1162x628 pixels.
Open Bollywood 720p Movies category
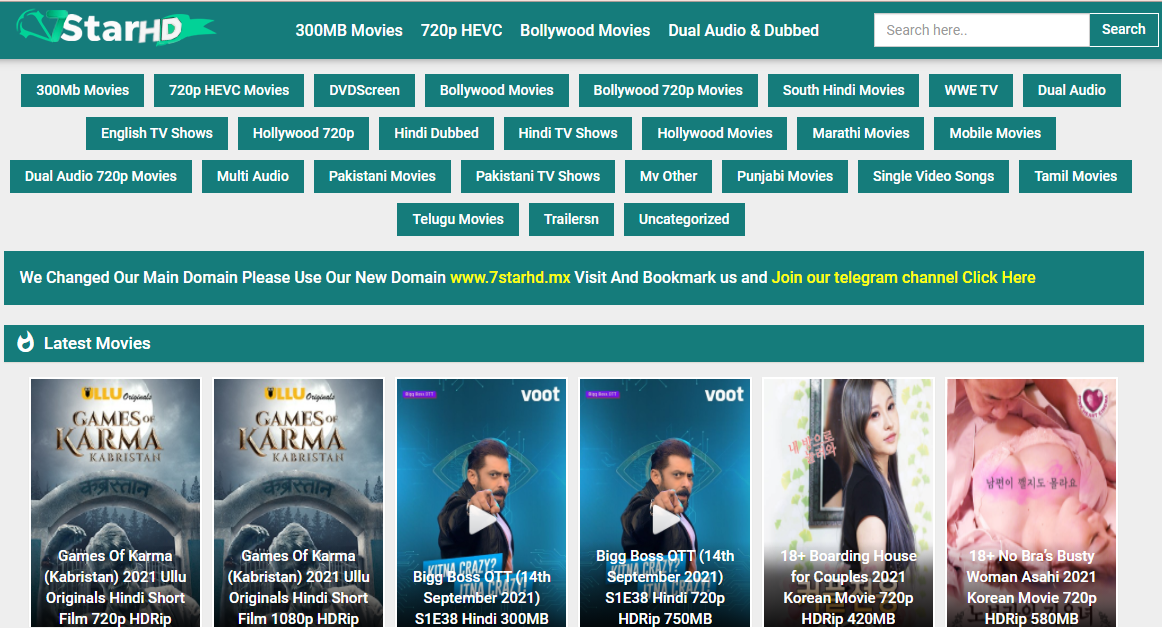(668, 90)
